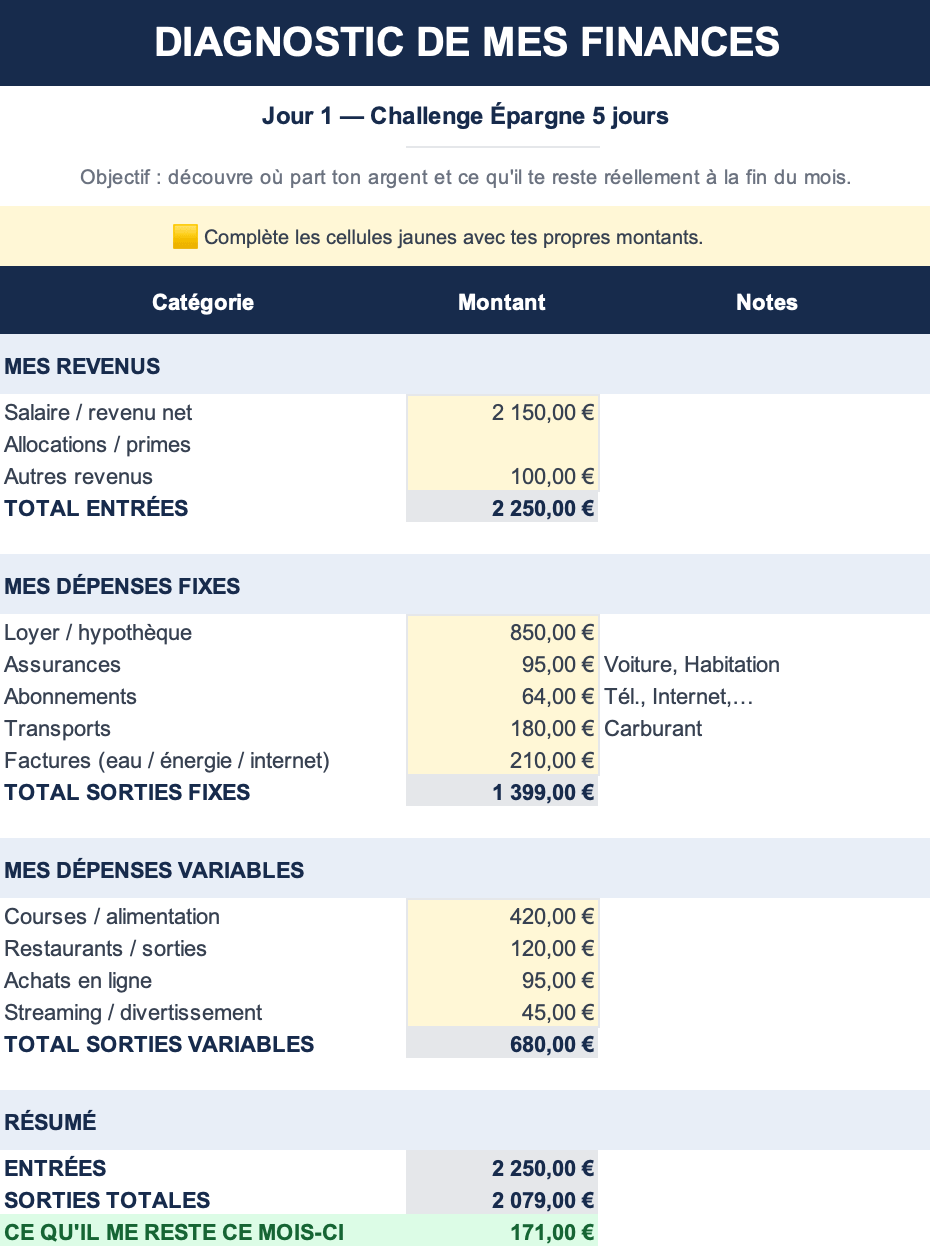Viewport: 930px width, 1254px height.
Task: Click the 2 079,00 € total cell
Action: coord(502,1200)
